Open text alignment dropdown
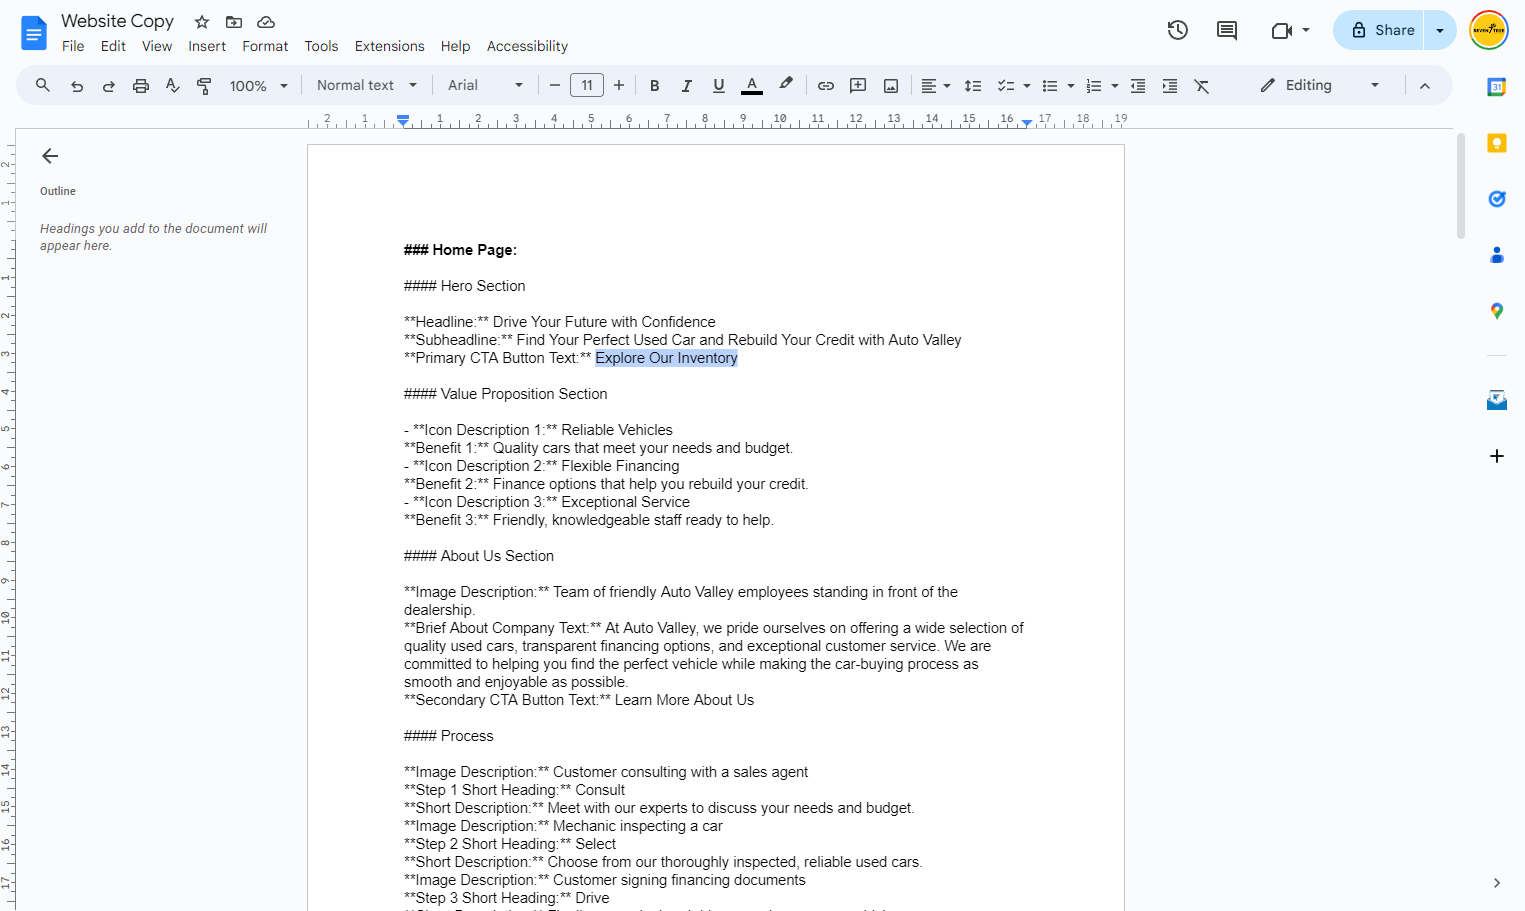 click(936, 86)
